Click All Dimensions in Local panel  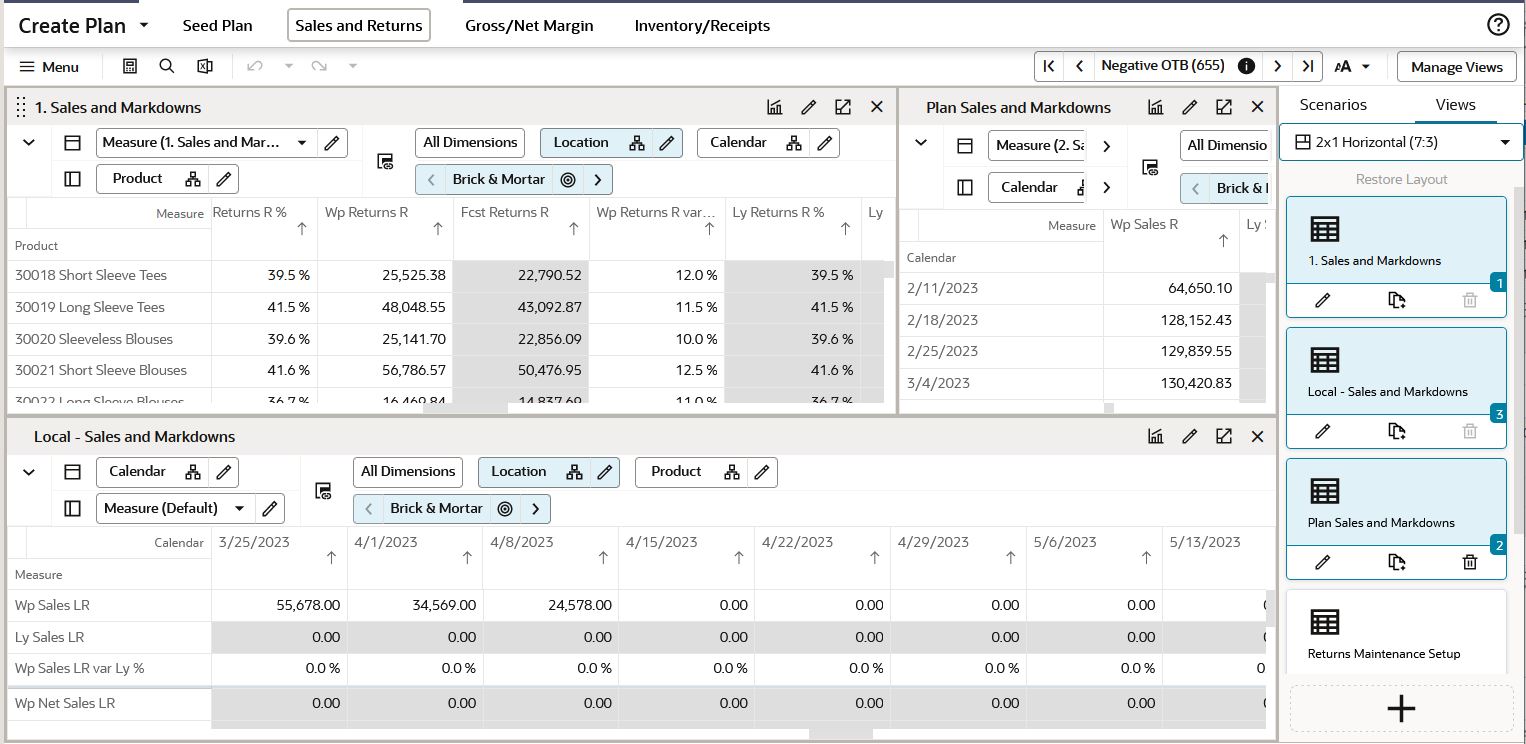coord(407,472)
